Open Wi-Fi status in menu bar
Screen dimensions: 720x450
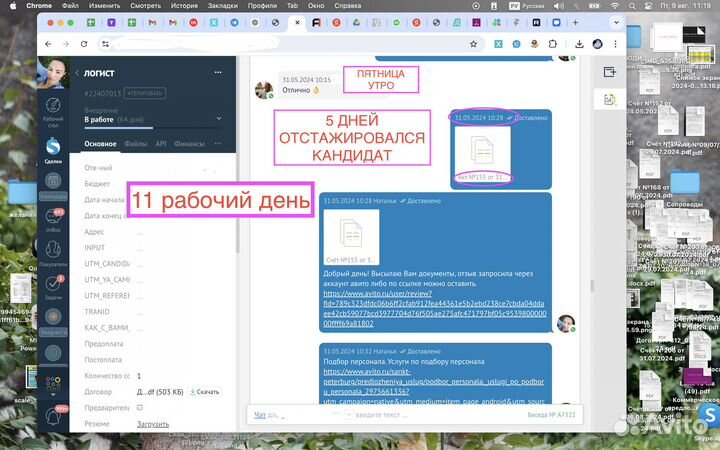coord(615,6)
